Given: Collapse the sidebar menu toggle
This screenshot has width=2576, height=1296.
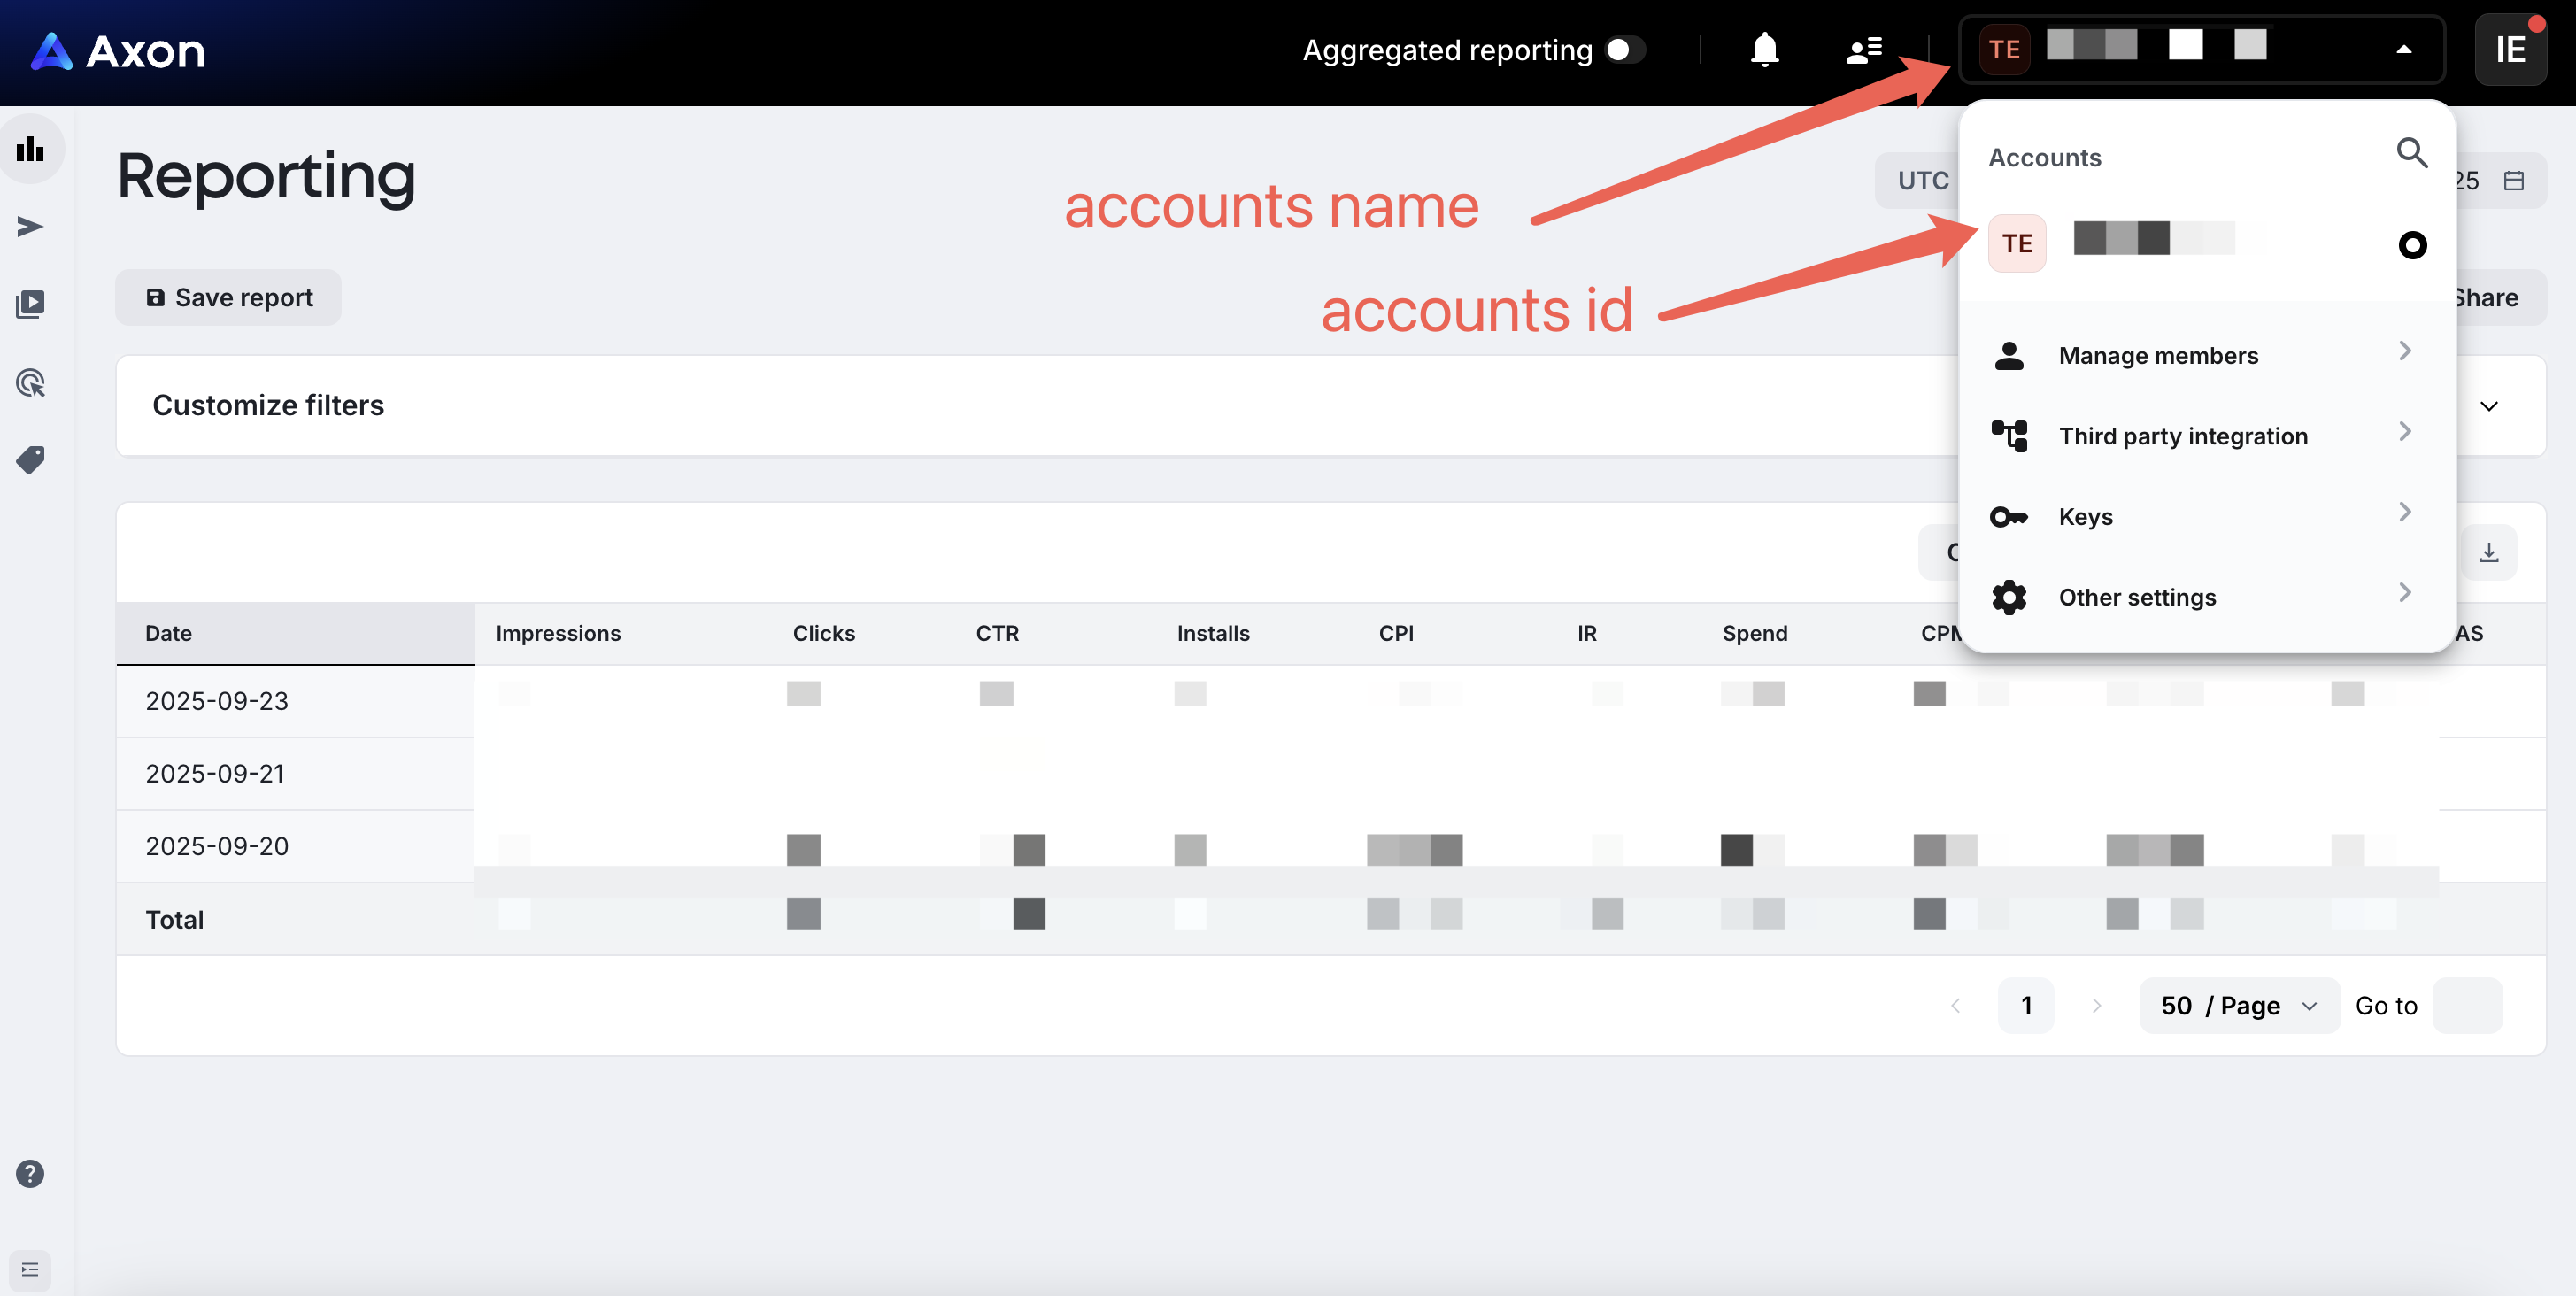Looking at the screenshot, I should pyautogui.click(x=31, y=1269).
